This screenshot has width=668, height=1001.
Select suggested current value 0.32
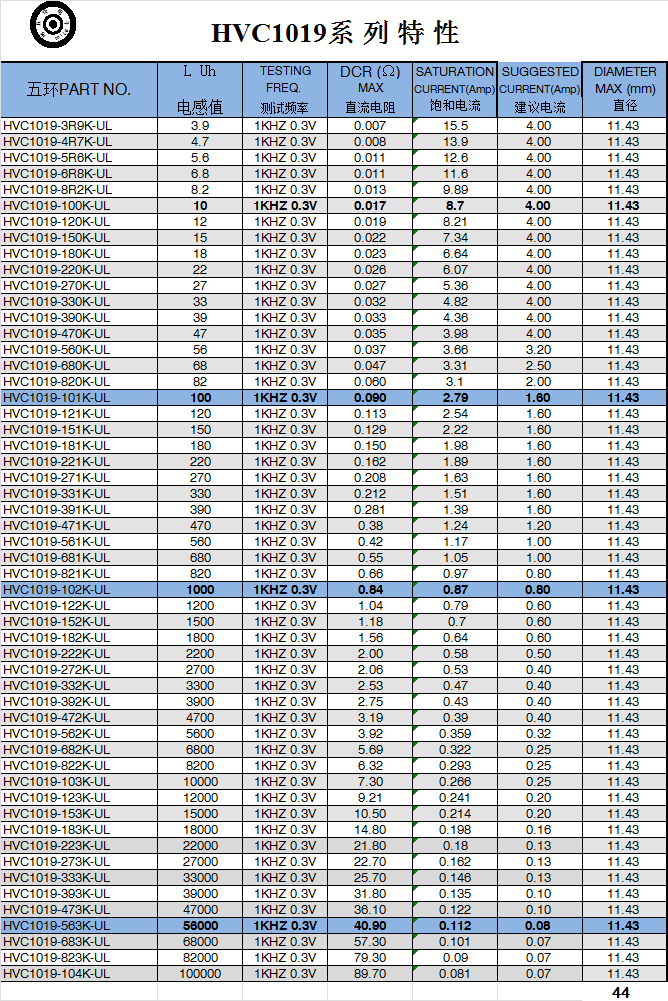click(x=538, y=734)
